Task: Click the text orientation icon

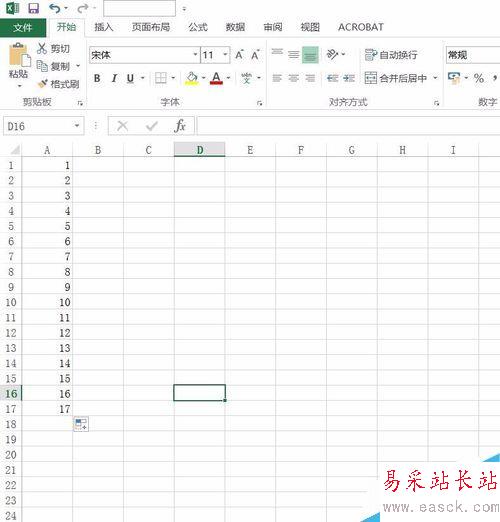Action: point(332,54)
